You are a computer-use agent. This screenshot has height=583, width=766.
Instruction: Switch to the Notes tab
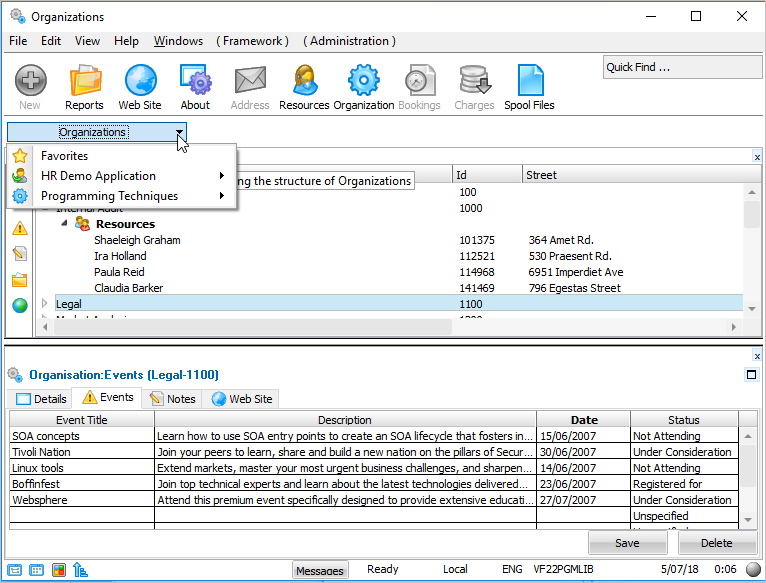[172, 399]
